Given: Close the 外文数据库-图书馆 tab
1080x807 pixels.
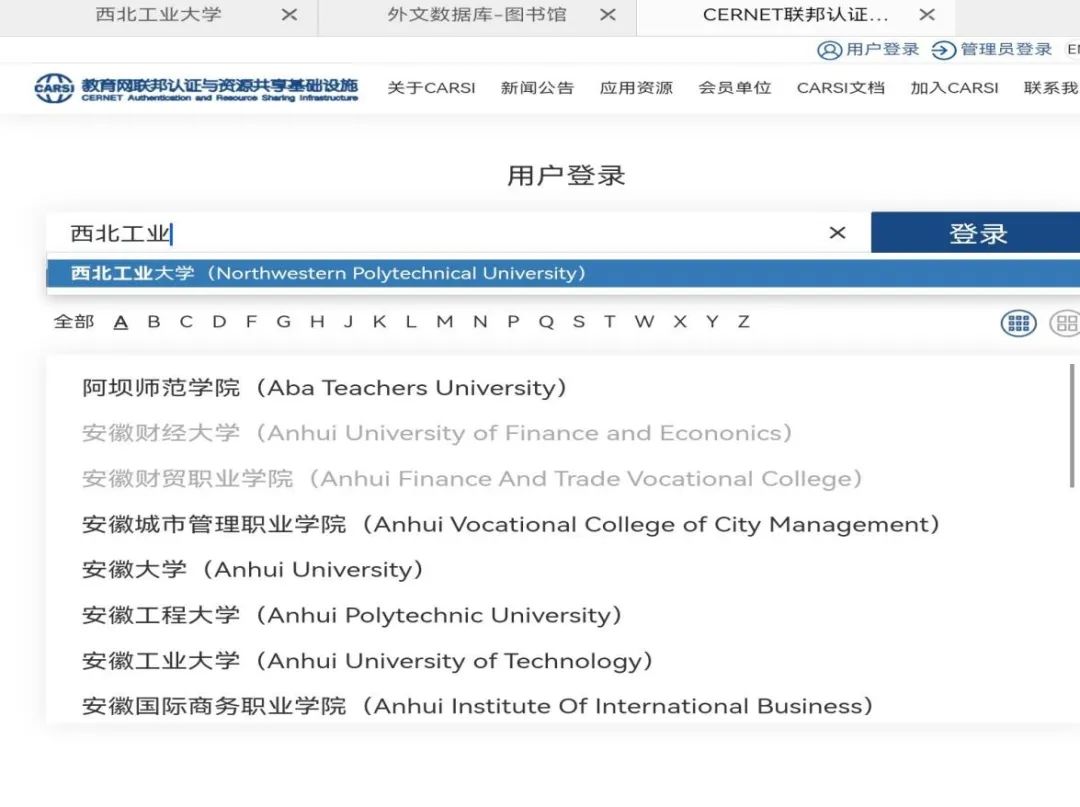Looking at the screenshot, I should point(608,14).
